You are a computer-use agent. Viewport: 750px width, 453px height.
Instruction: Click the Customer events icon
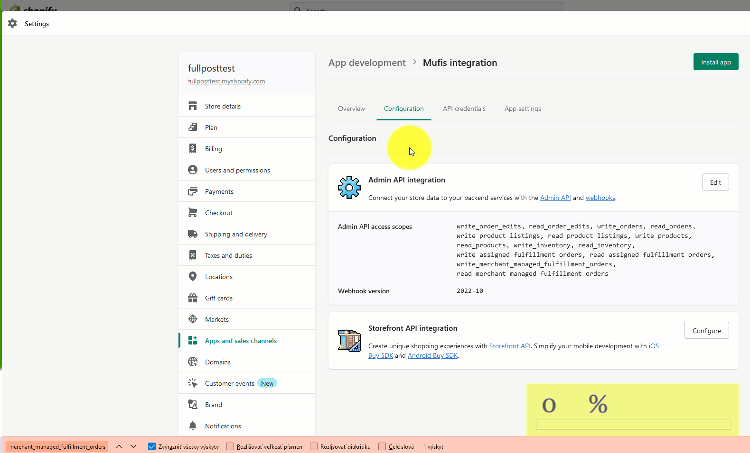[193, 383]
